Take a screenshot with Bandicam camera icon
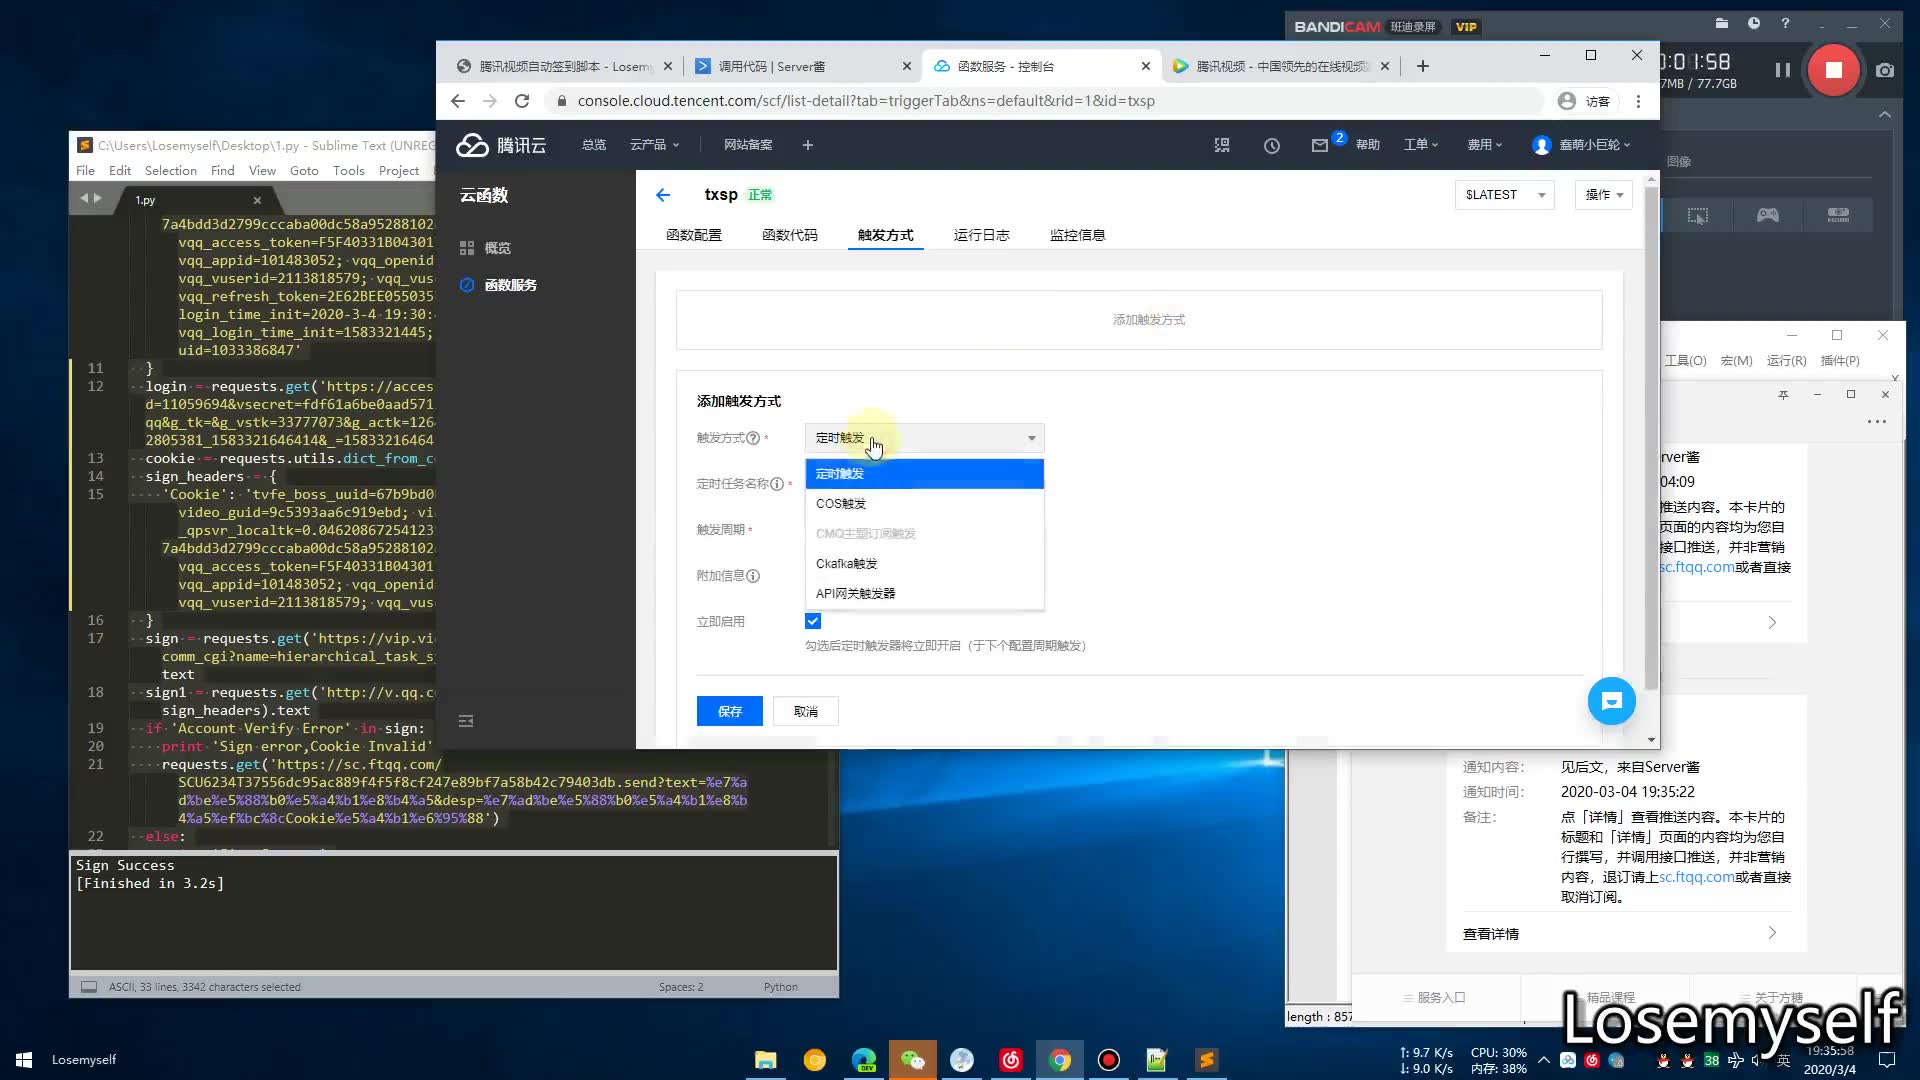 tap(1885, 70)
